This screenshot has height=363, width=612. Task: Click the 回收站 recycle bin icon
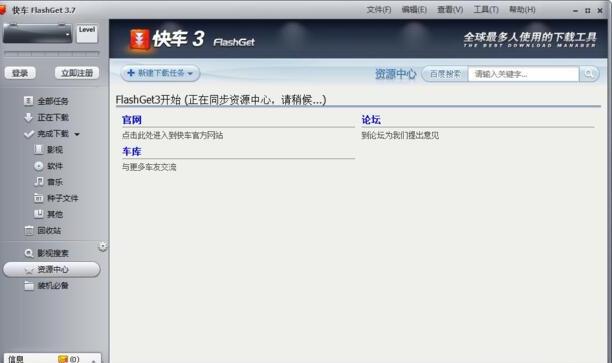[29, 231]
